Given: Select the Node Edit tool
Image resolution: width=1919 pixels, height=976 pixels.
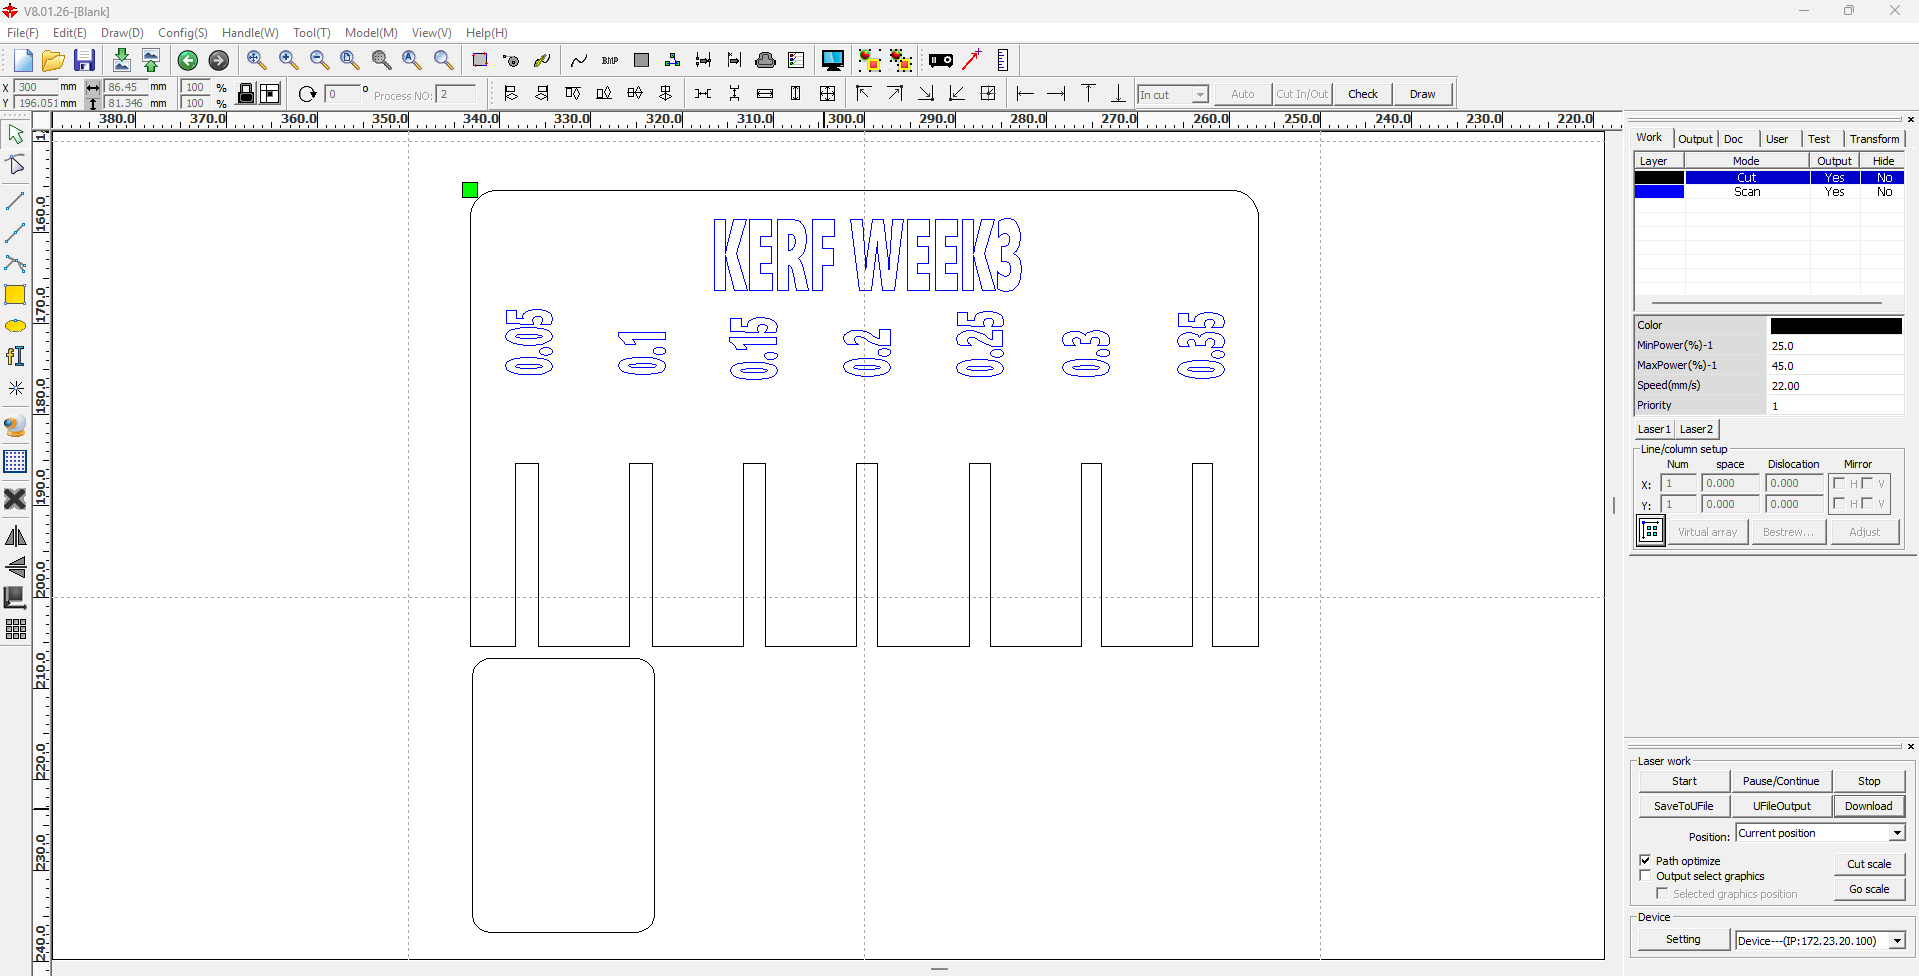Looking at the screenshot, I should (x=16, y=165).
